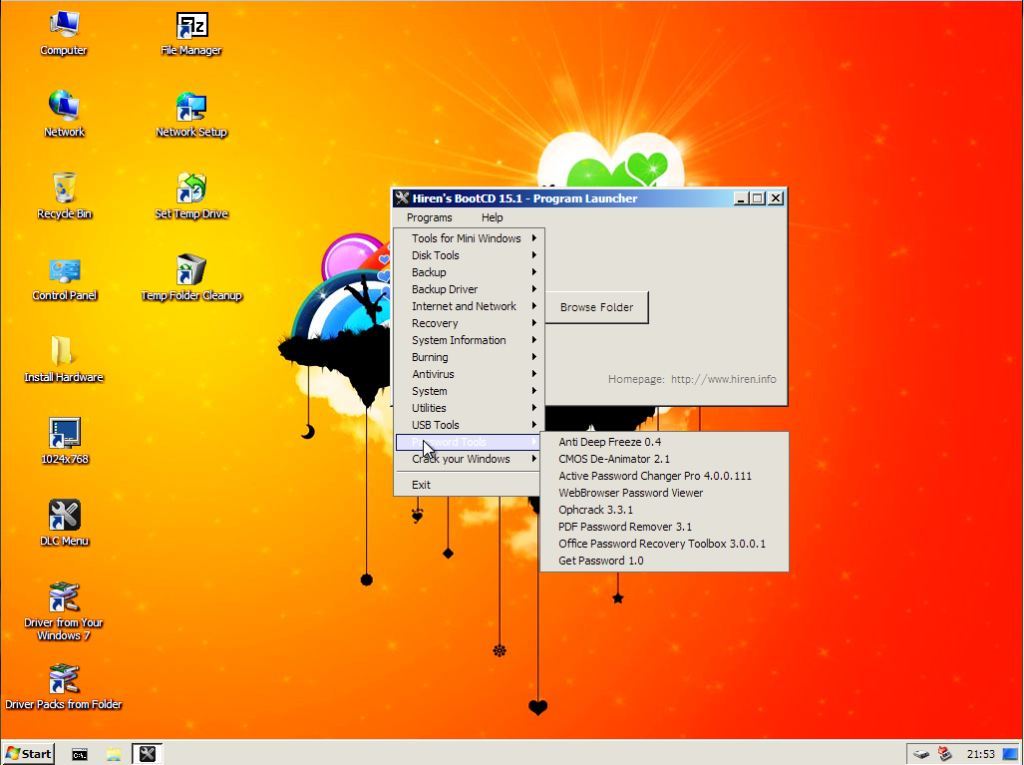Image resolution: width=1024 pixels, height=765 pixels.
Task: Launch Get Password 1.0
Action: point(664,561)
